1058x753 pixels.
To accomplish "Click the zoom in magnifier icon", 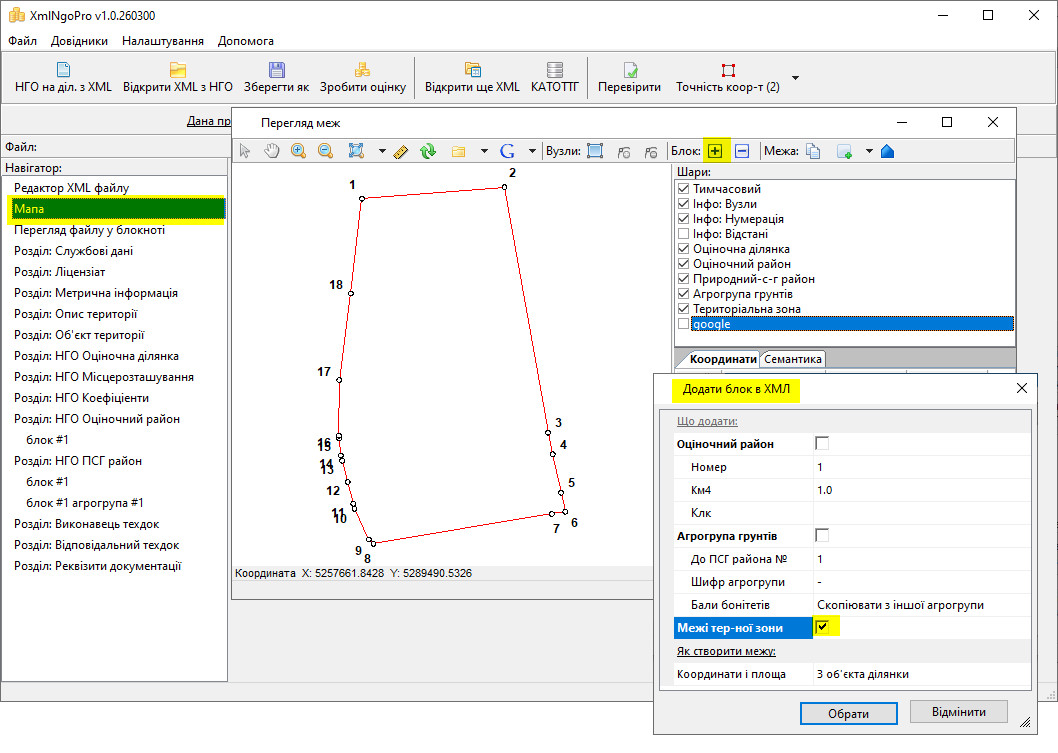I will coord(298,151).
